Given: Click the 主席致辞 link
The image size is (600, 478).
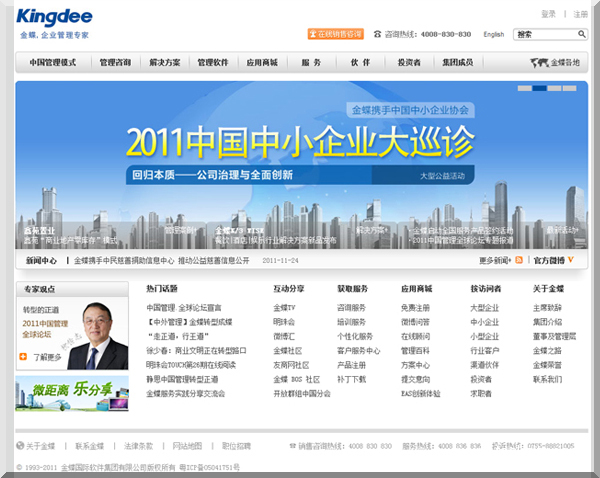Looking at the screenshot, I should point(547,308).
